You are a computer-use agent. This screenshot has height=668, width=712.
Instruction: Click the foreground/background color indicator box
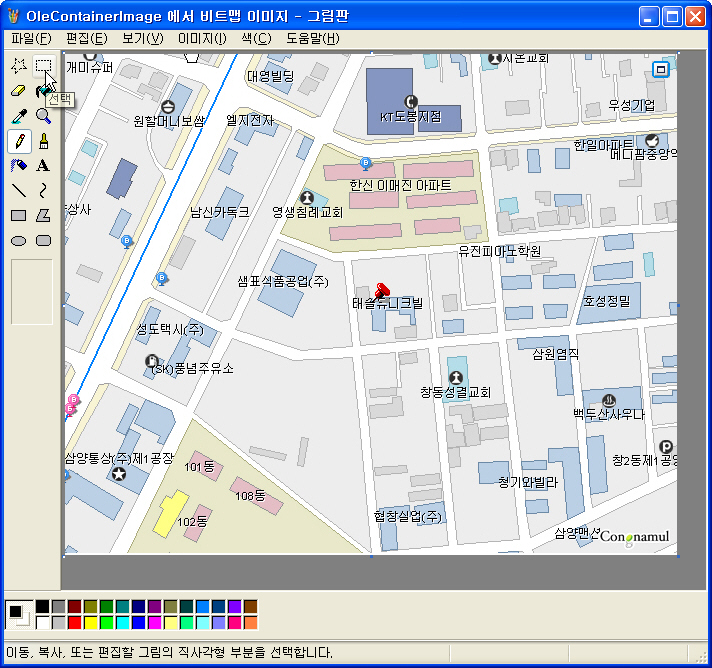pyautogui.click(x=19, y=615)
